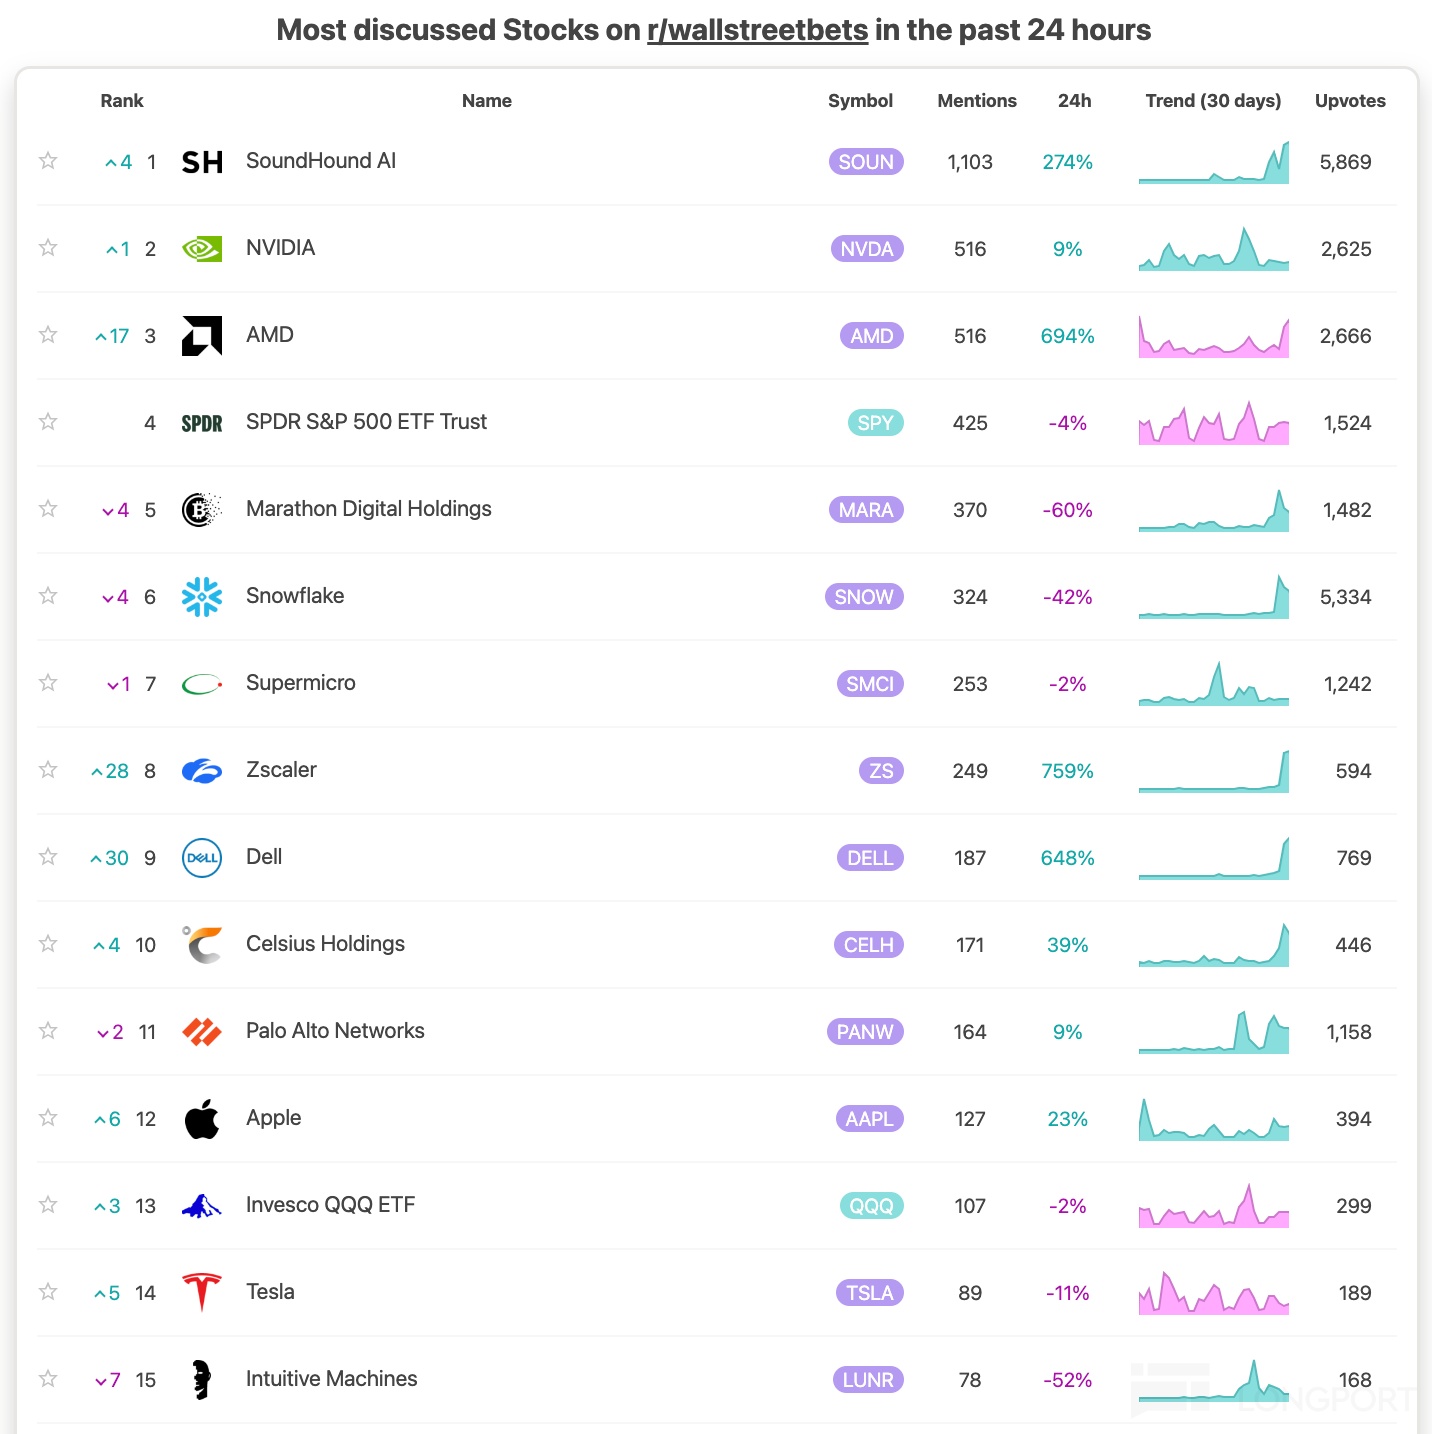1432x1434 pixels.
Task: Sort by the Upvotes column header
Action: click(1349, 101)
